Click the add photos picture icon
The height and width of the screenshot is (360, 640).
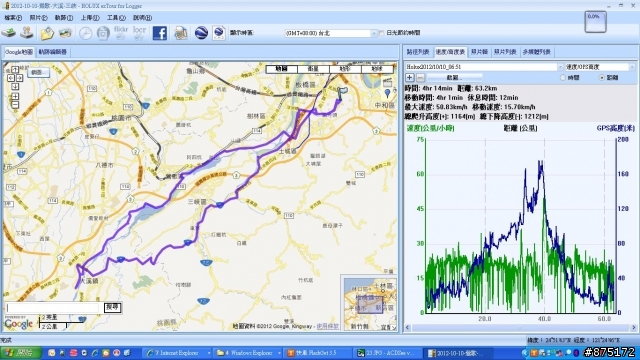pyautogui.click(x=65, y=33)
